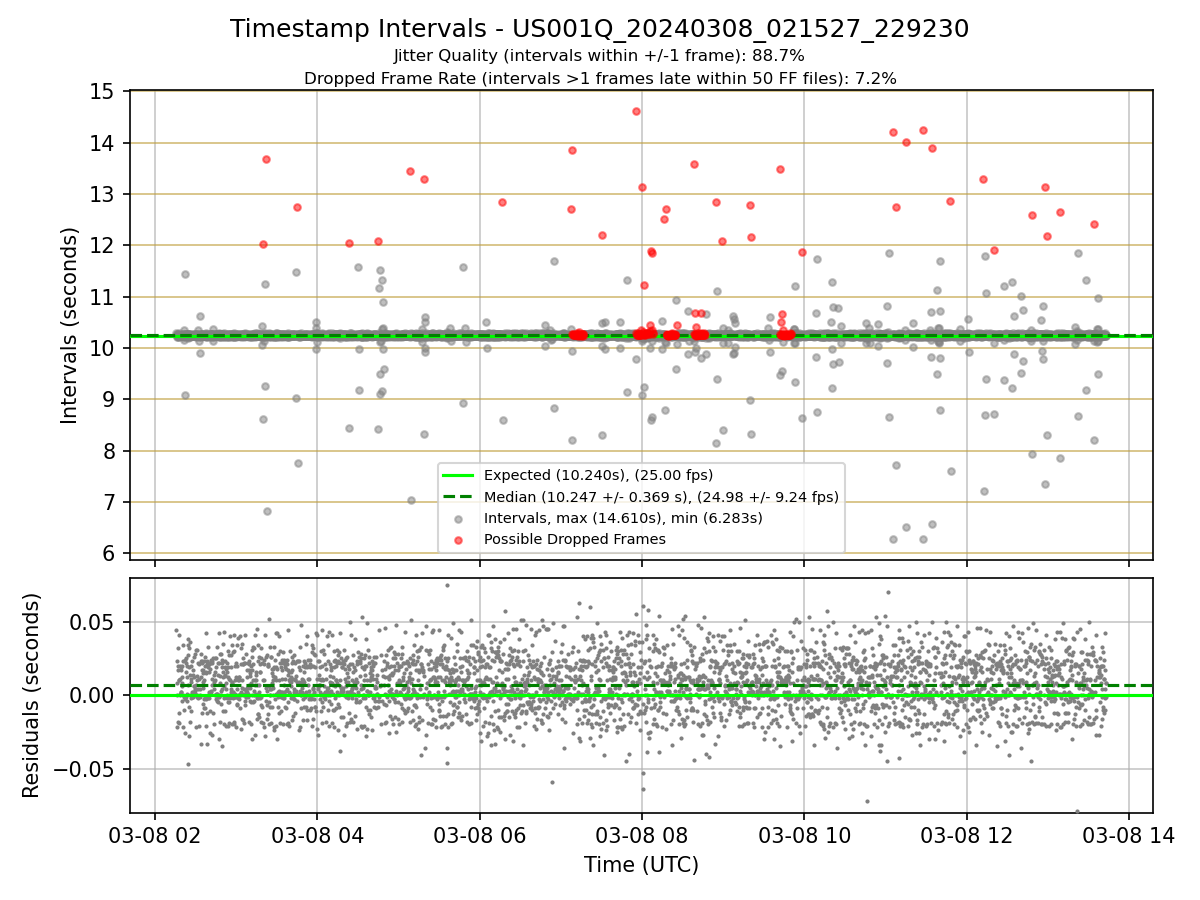1200x900 pixels.
Task: Click the dashed green line sample in the legend
Action: [460, 497]
